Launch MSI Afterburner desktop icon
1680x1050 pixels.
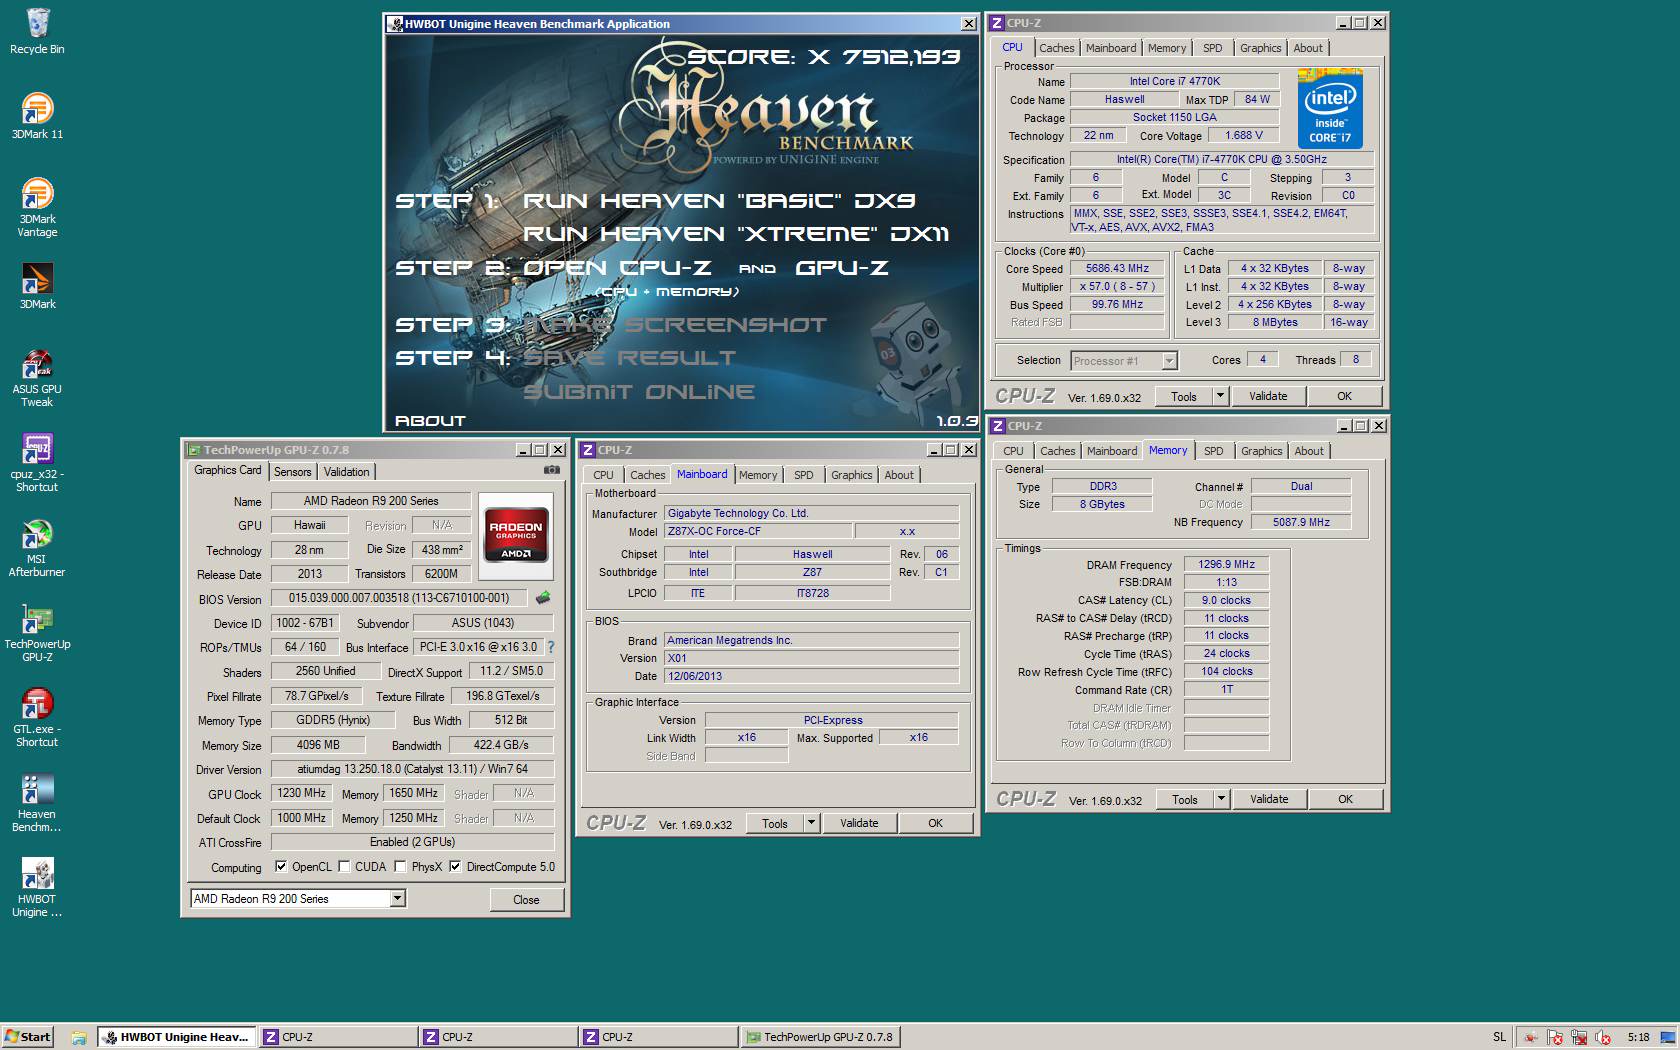(37, 548)
